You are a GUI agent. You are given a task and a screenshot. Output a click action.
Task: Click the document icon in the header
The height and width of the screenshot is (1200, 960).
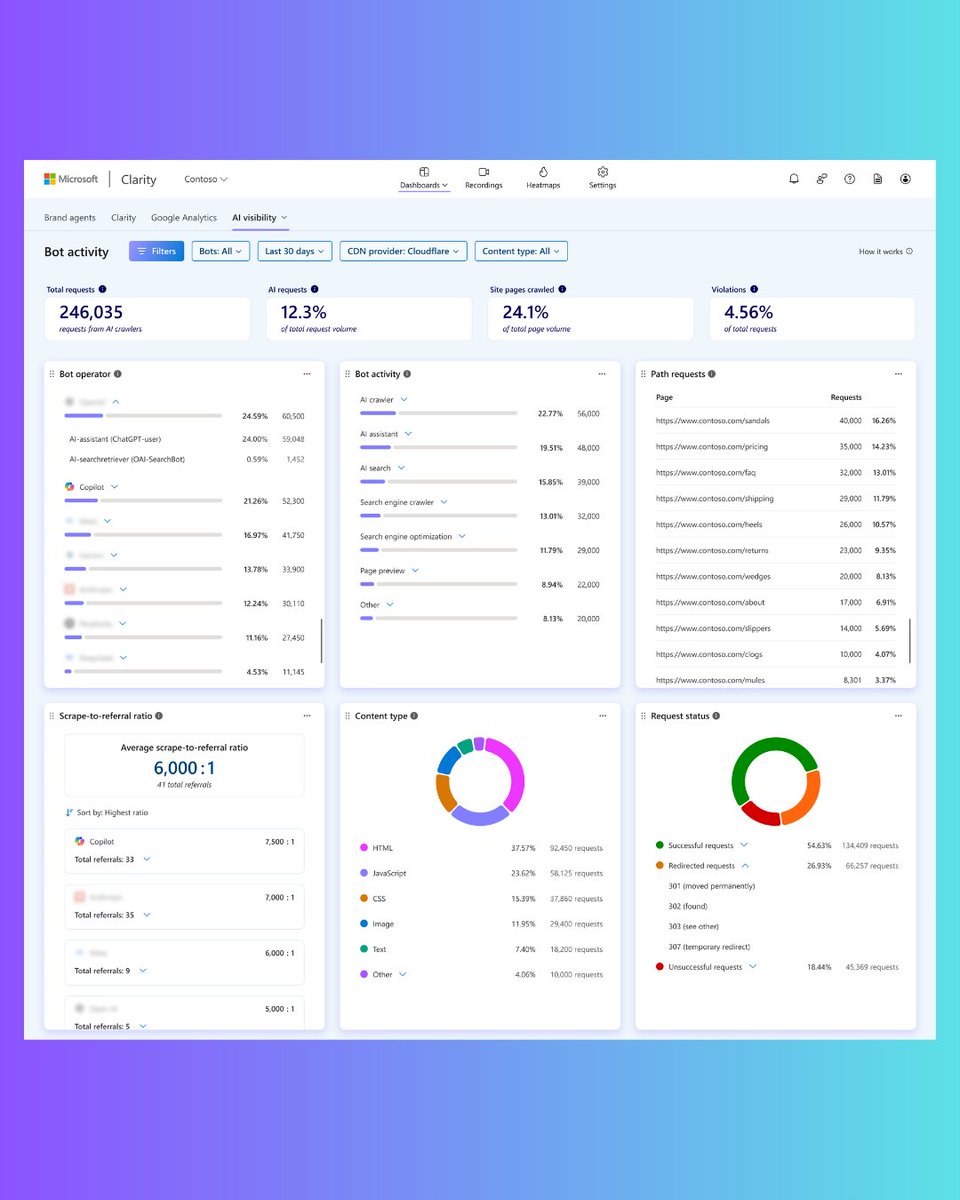[x=877, y=179]
